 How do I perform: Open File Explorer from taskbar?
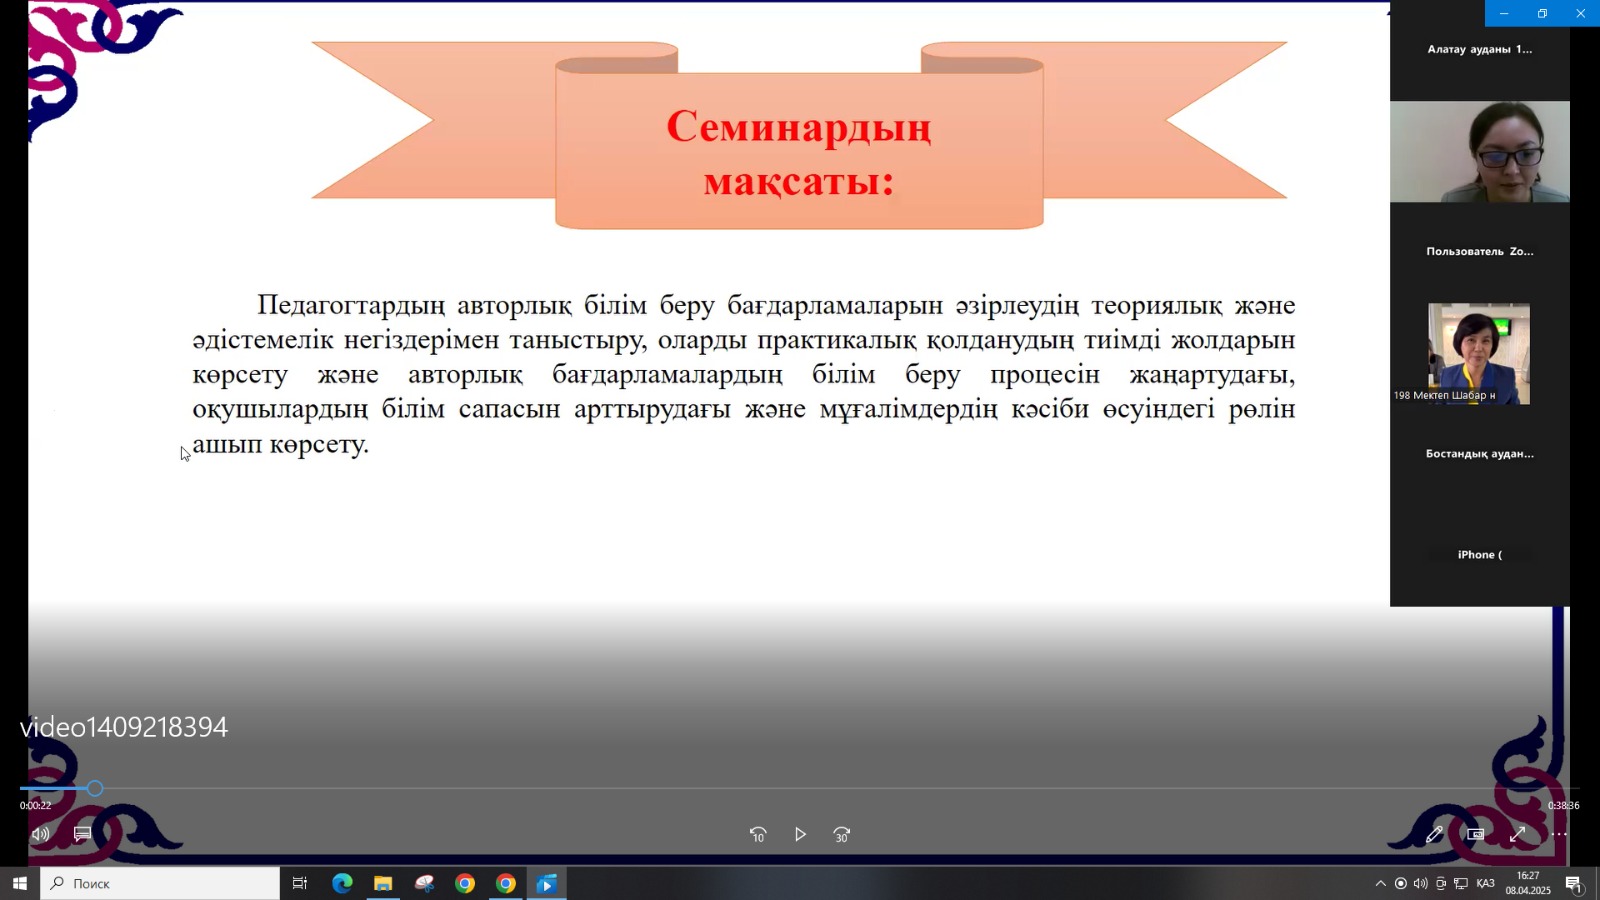coord(383,883)
